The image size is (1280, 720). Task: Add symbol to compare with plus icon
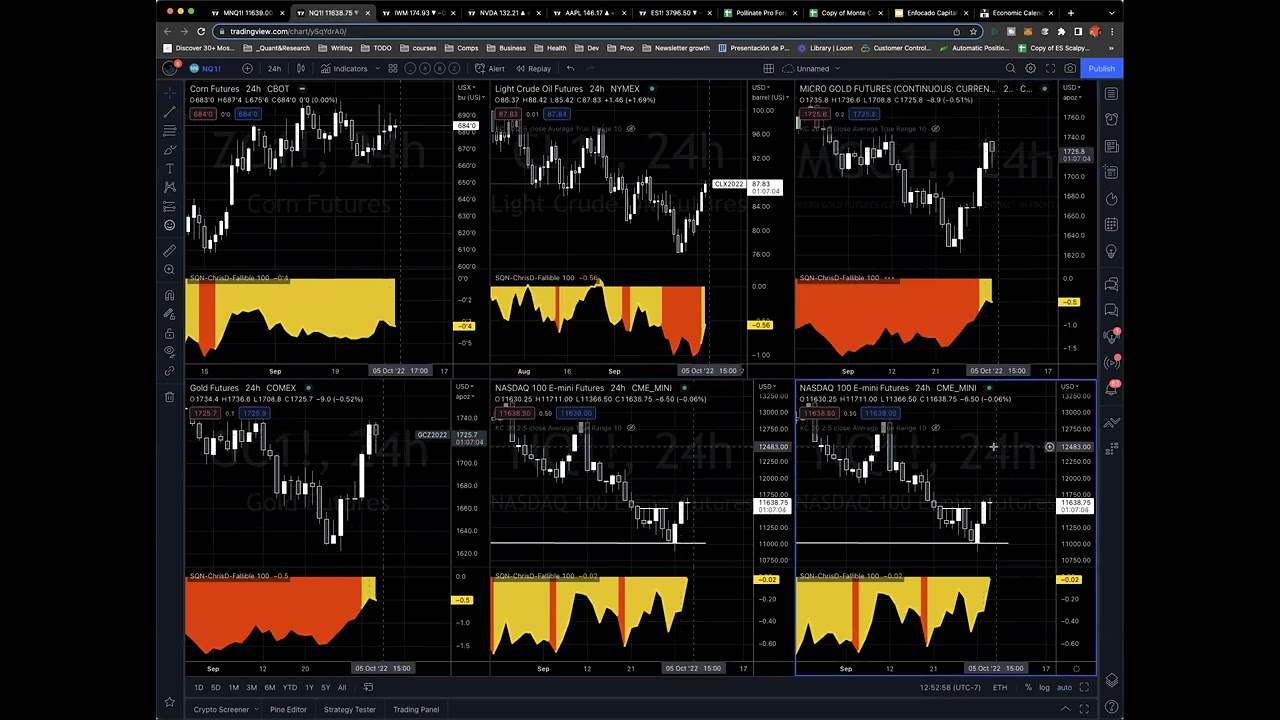coord(247,69)
